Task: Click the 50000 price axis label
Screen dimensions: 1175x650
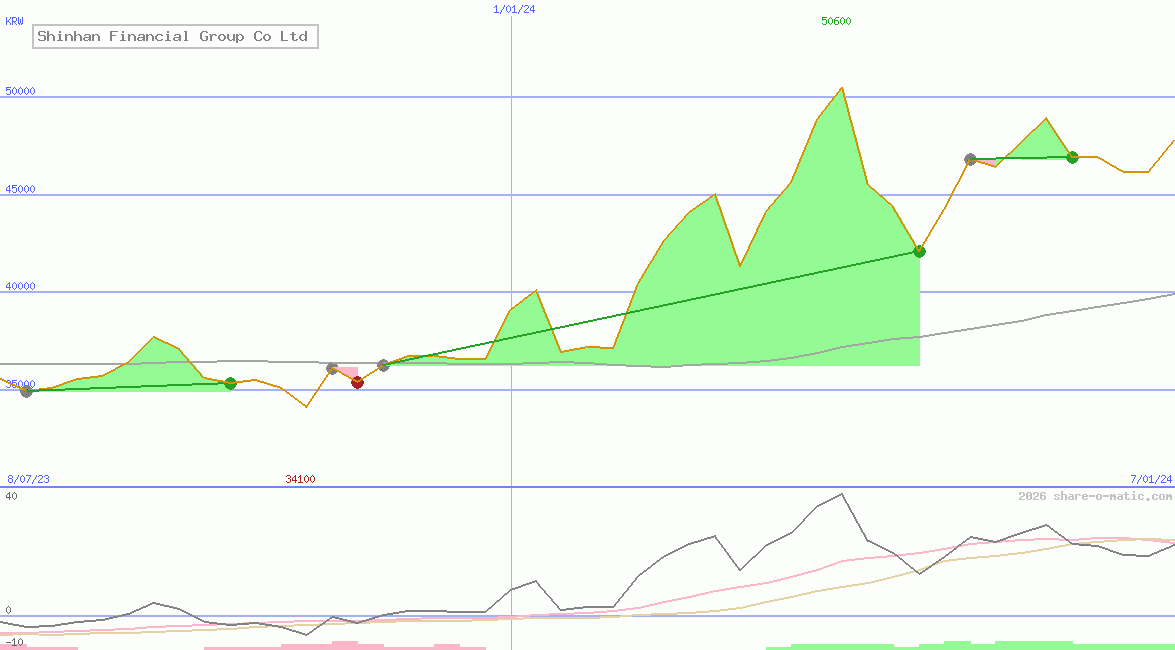Action: pyautogui.click(x=20, y=91)
